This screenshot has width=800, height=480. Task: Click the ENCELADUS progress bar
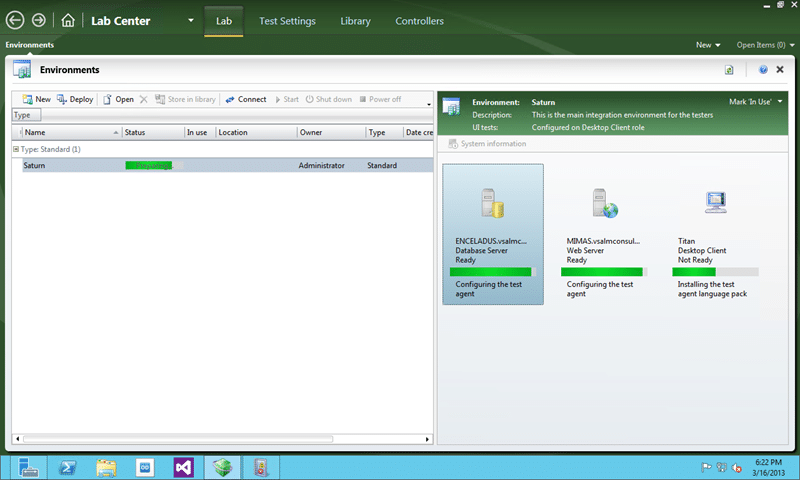coord(493,272)
